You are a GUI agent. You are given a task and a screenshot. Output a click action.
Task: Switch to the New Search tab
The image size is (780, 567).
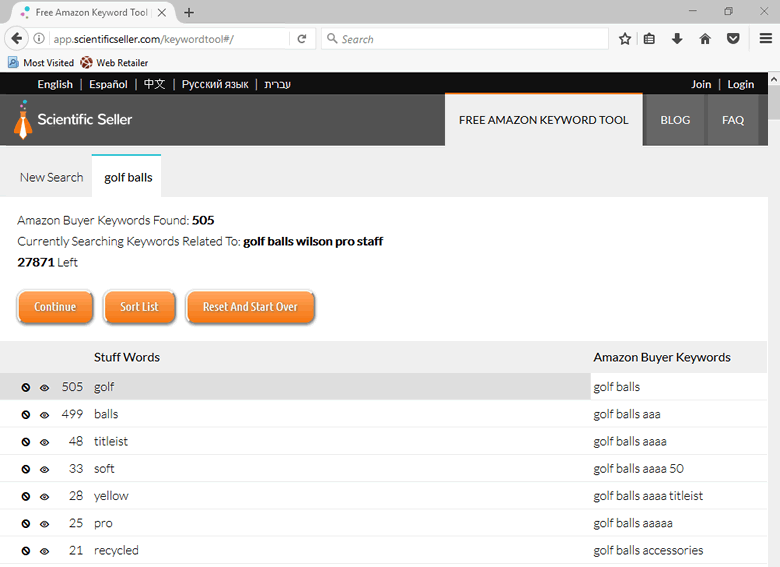51,177
